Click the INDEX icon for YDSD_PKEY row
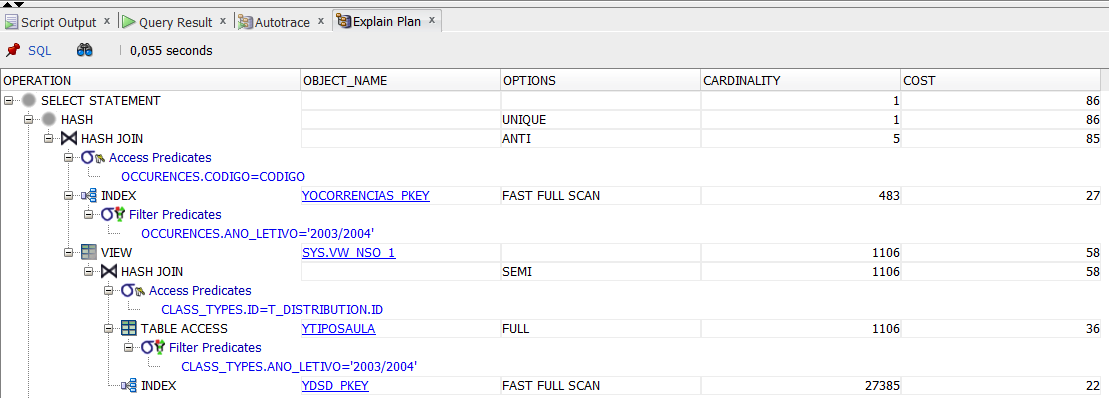The height and width of the screenshot is (398, 1109). tap(129, 385)
